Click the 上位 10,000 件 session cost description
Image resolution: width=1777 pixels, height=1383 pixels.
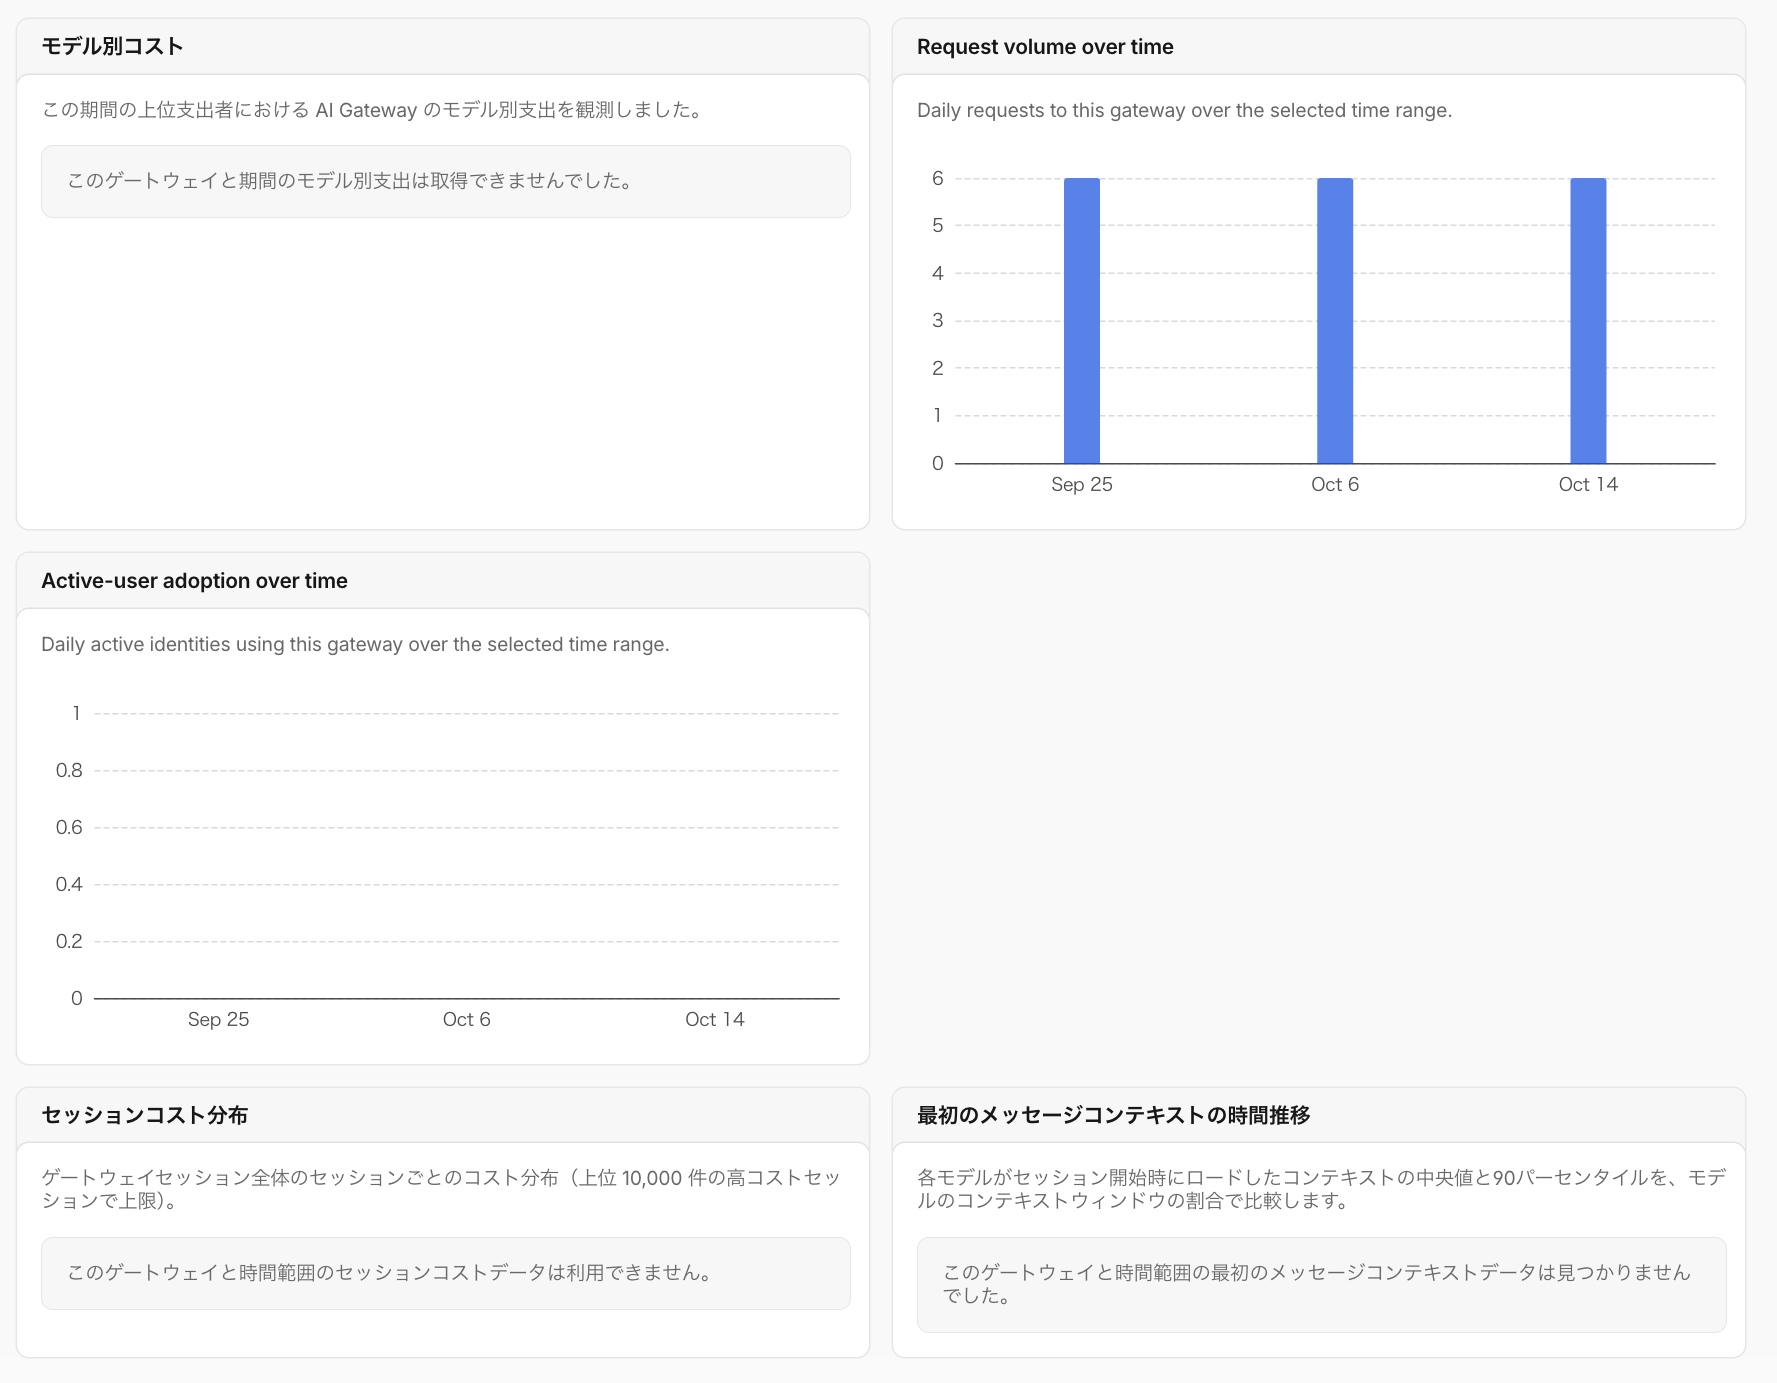click(x=441, y=1189)
